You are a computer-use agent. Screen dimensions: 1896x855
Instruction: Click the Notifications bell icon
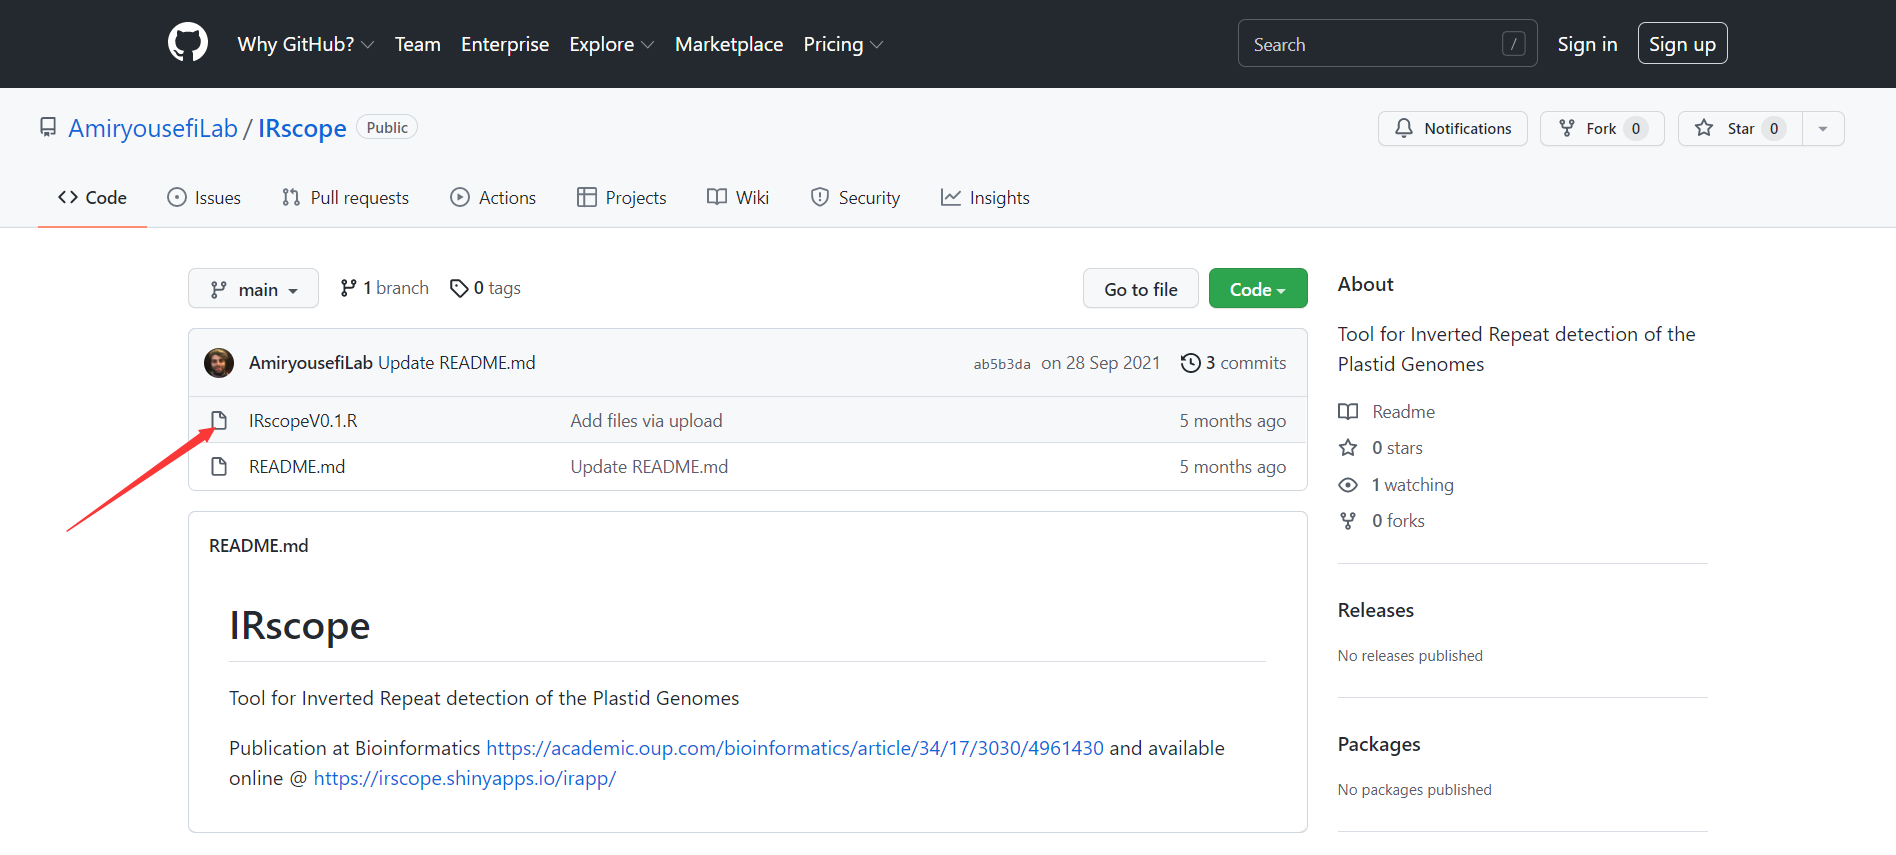pyautogui.click(x=1404, y=128)
